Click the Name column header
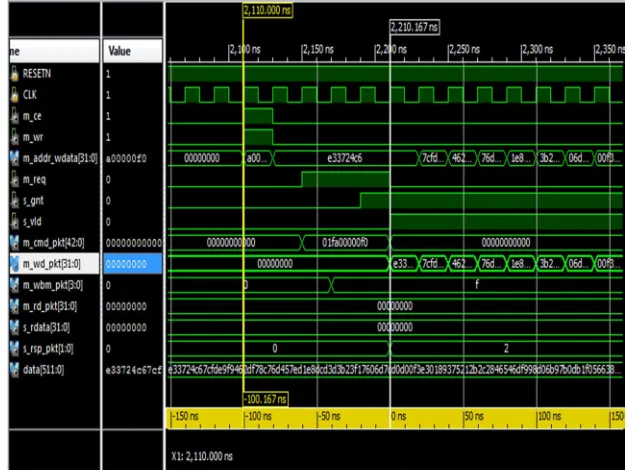Screen dimensions: 628x470 click(54, 51)
